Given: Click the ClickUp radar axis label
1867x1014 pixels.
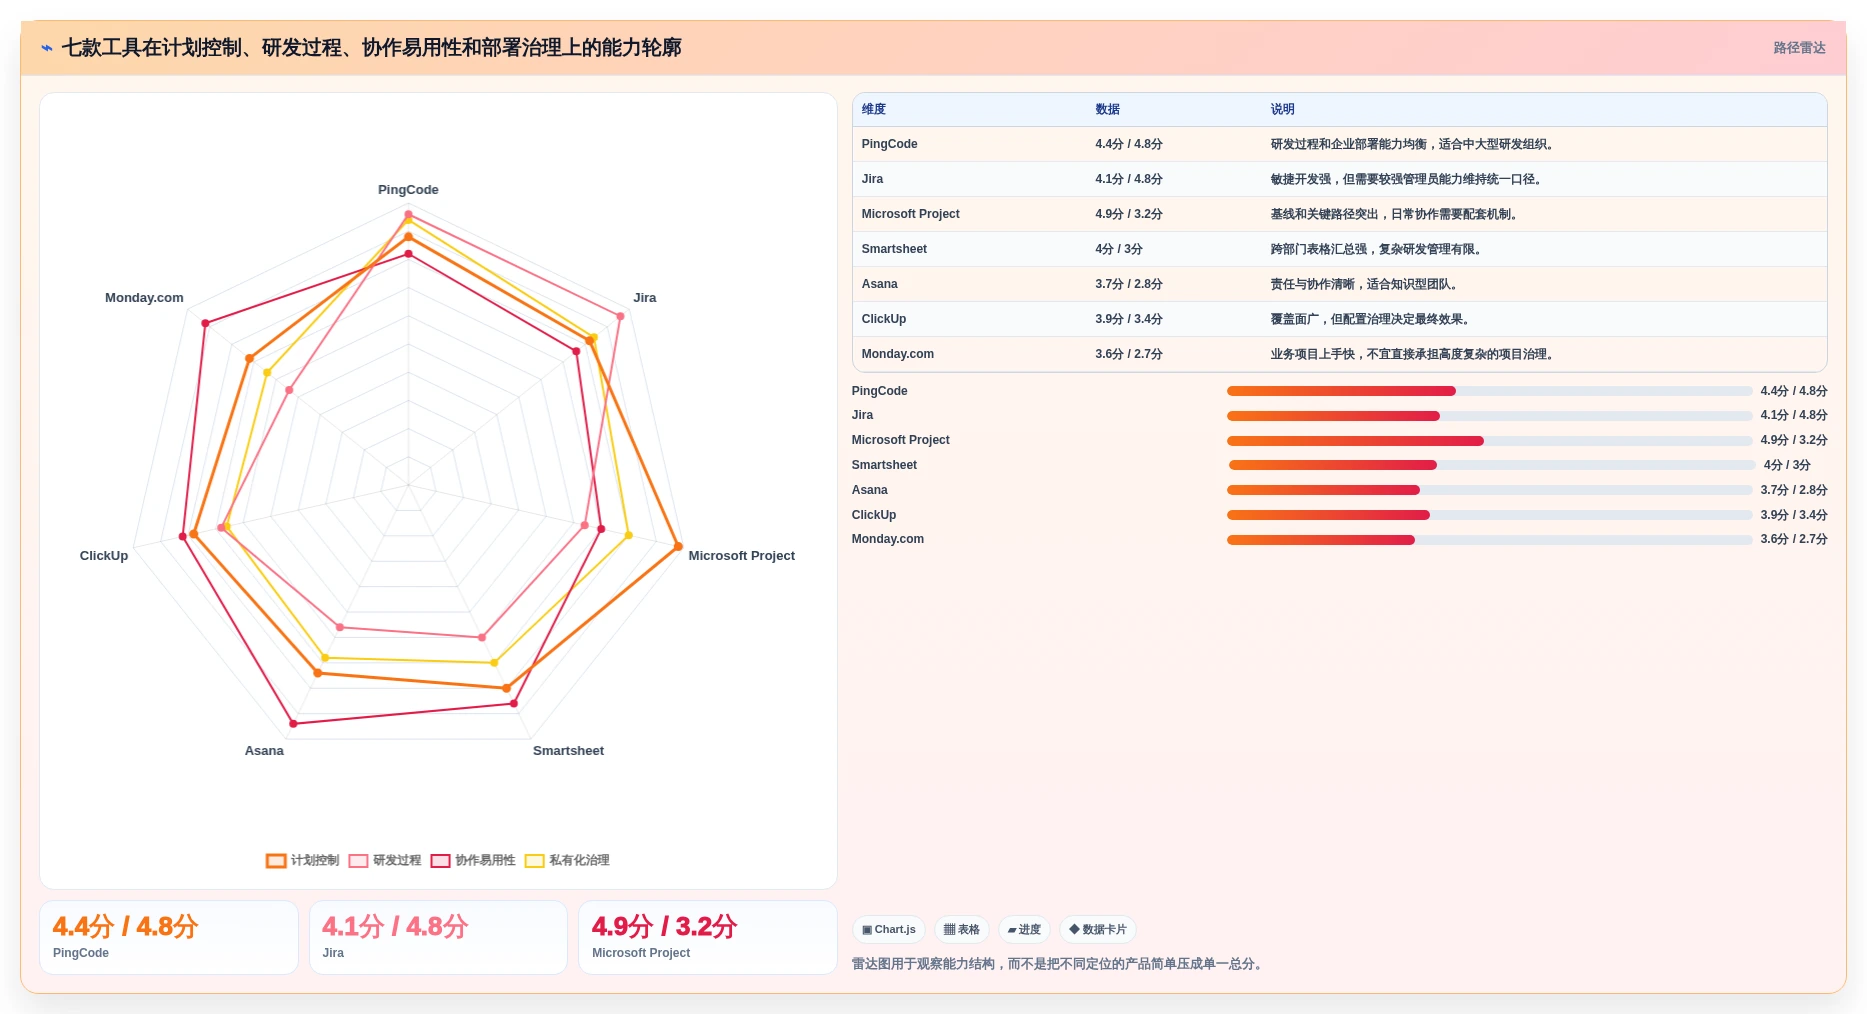Looking at the screenshot, I should click(x=104, y=556).
